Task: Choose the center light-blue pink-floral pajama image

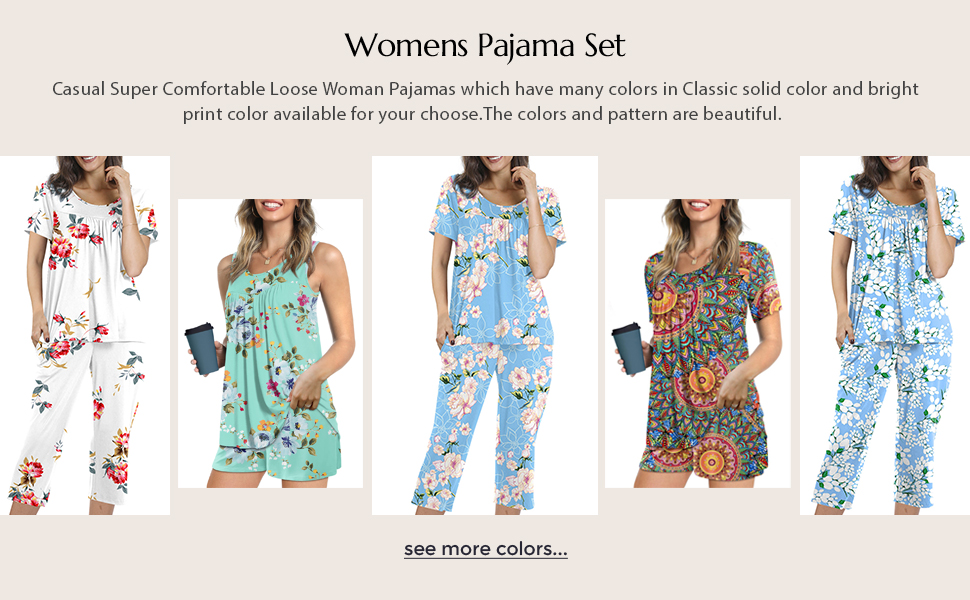Action: [485, 335]
